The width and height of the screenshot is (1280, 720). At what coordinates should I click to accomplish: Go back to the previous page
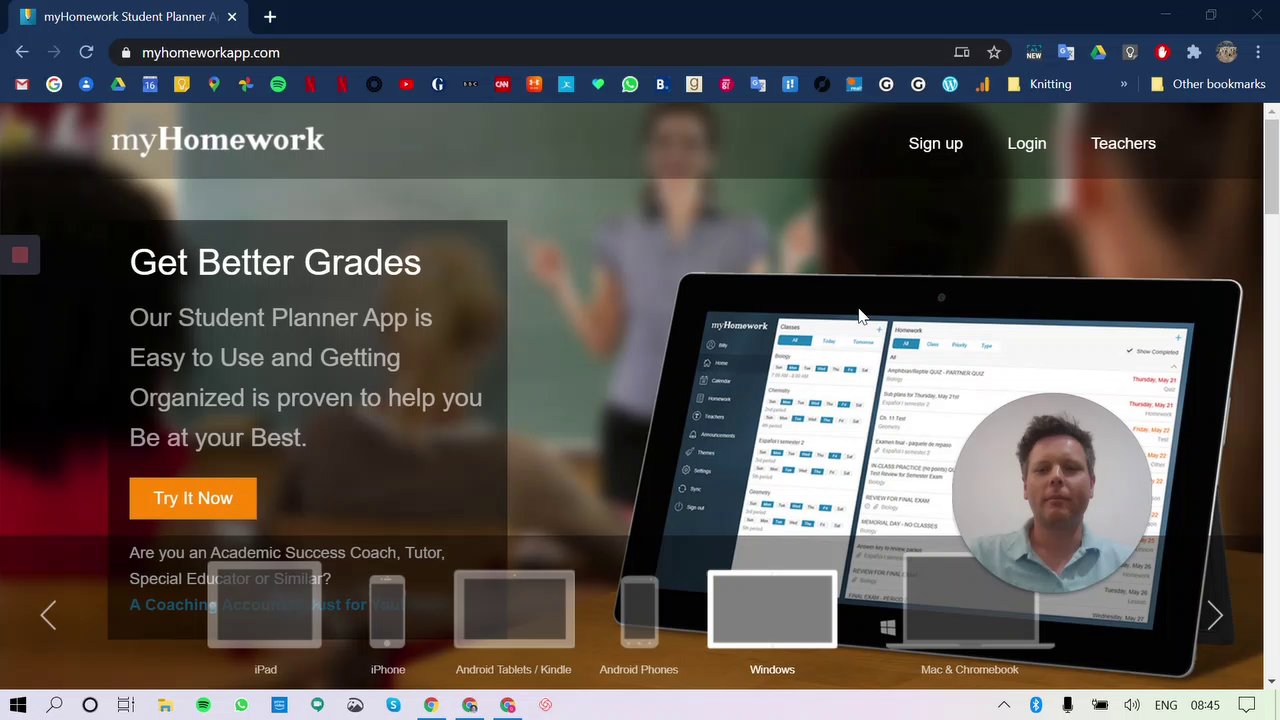[22, 52]
